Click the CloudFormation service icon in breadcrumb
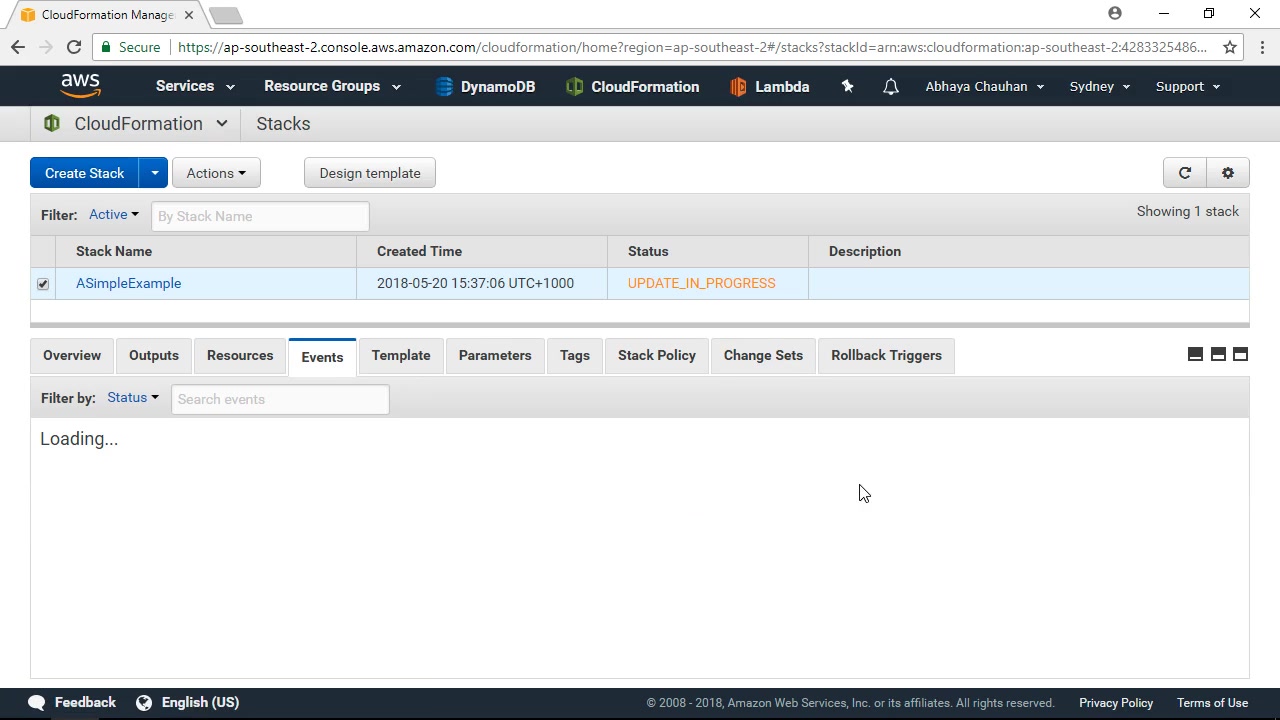Viewport: 1280px width, 720px height. tap(52, 124)
